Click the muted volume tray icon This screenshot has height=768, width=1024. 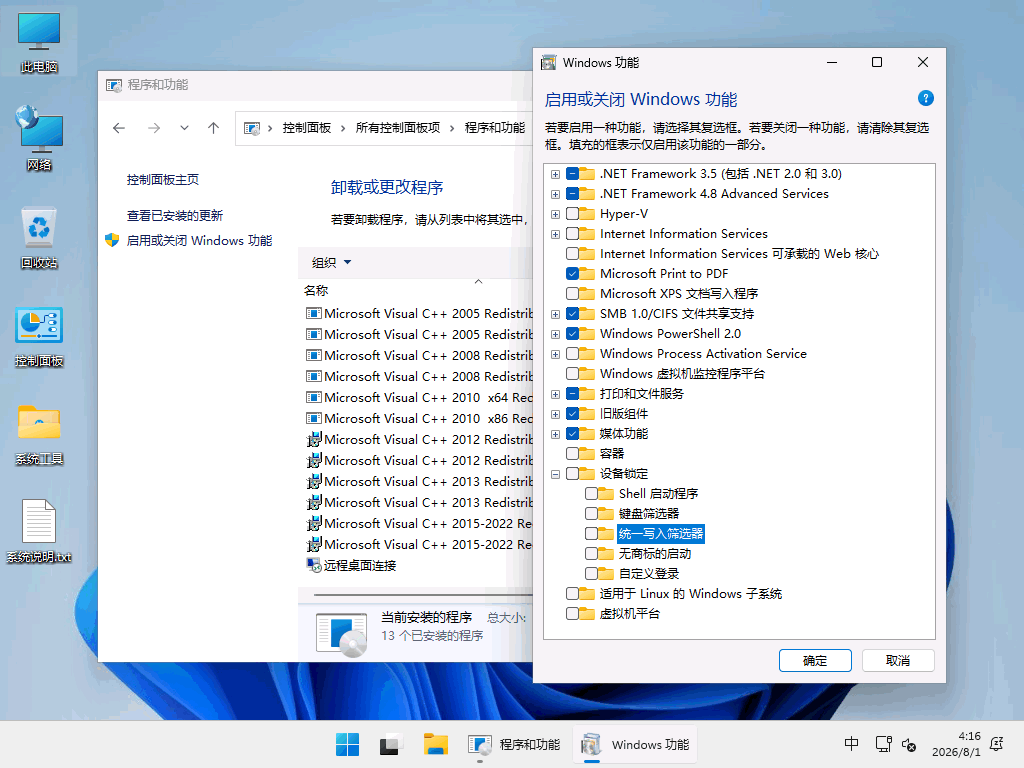coord(909,744)
